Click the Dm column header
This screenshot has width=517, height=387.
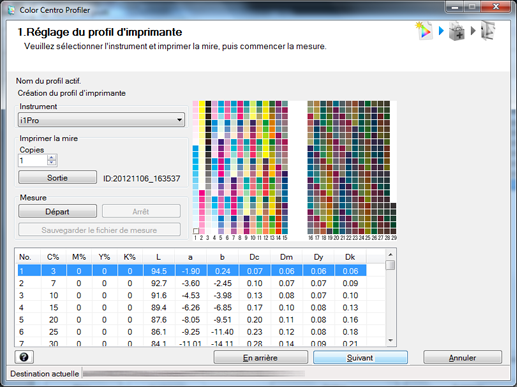(x=287, y=257)
